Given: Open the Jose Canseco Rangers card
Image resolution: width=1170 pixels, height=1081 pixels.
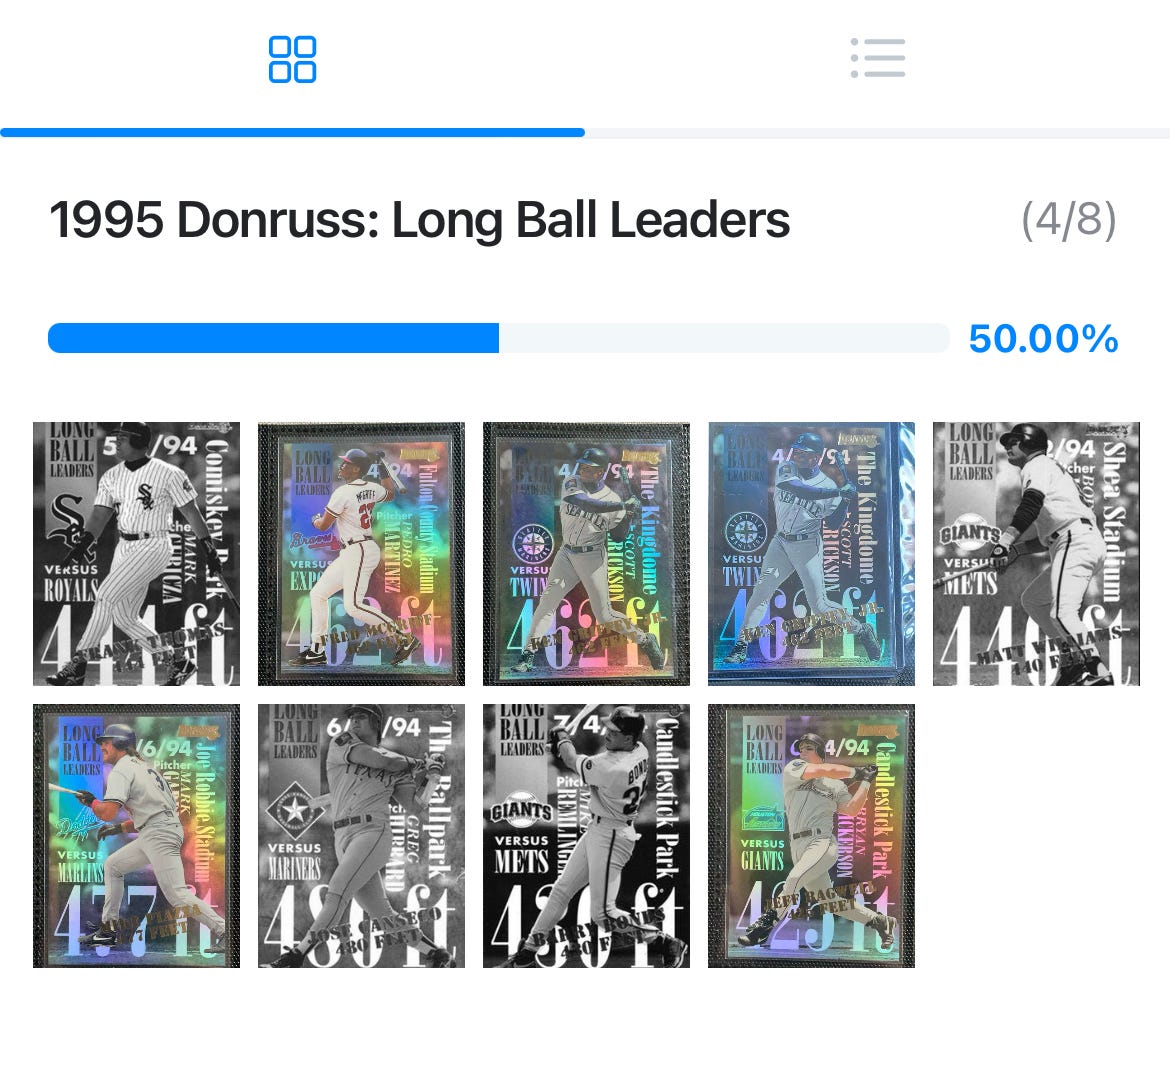Looking at the screenshot, I should 361,836.
